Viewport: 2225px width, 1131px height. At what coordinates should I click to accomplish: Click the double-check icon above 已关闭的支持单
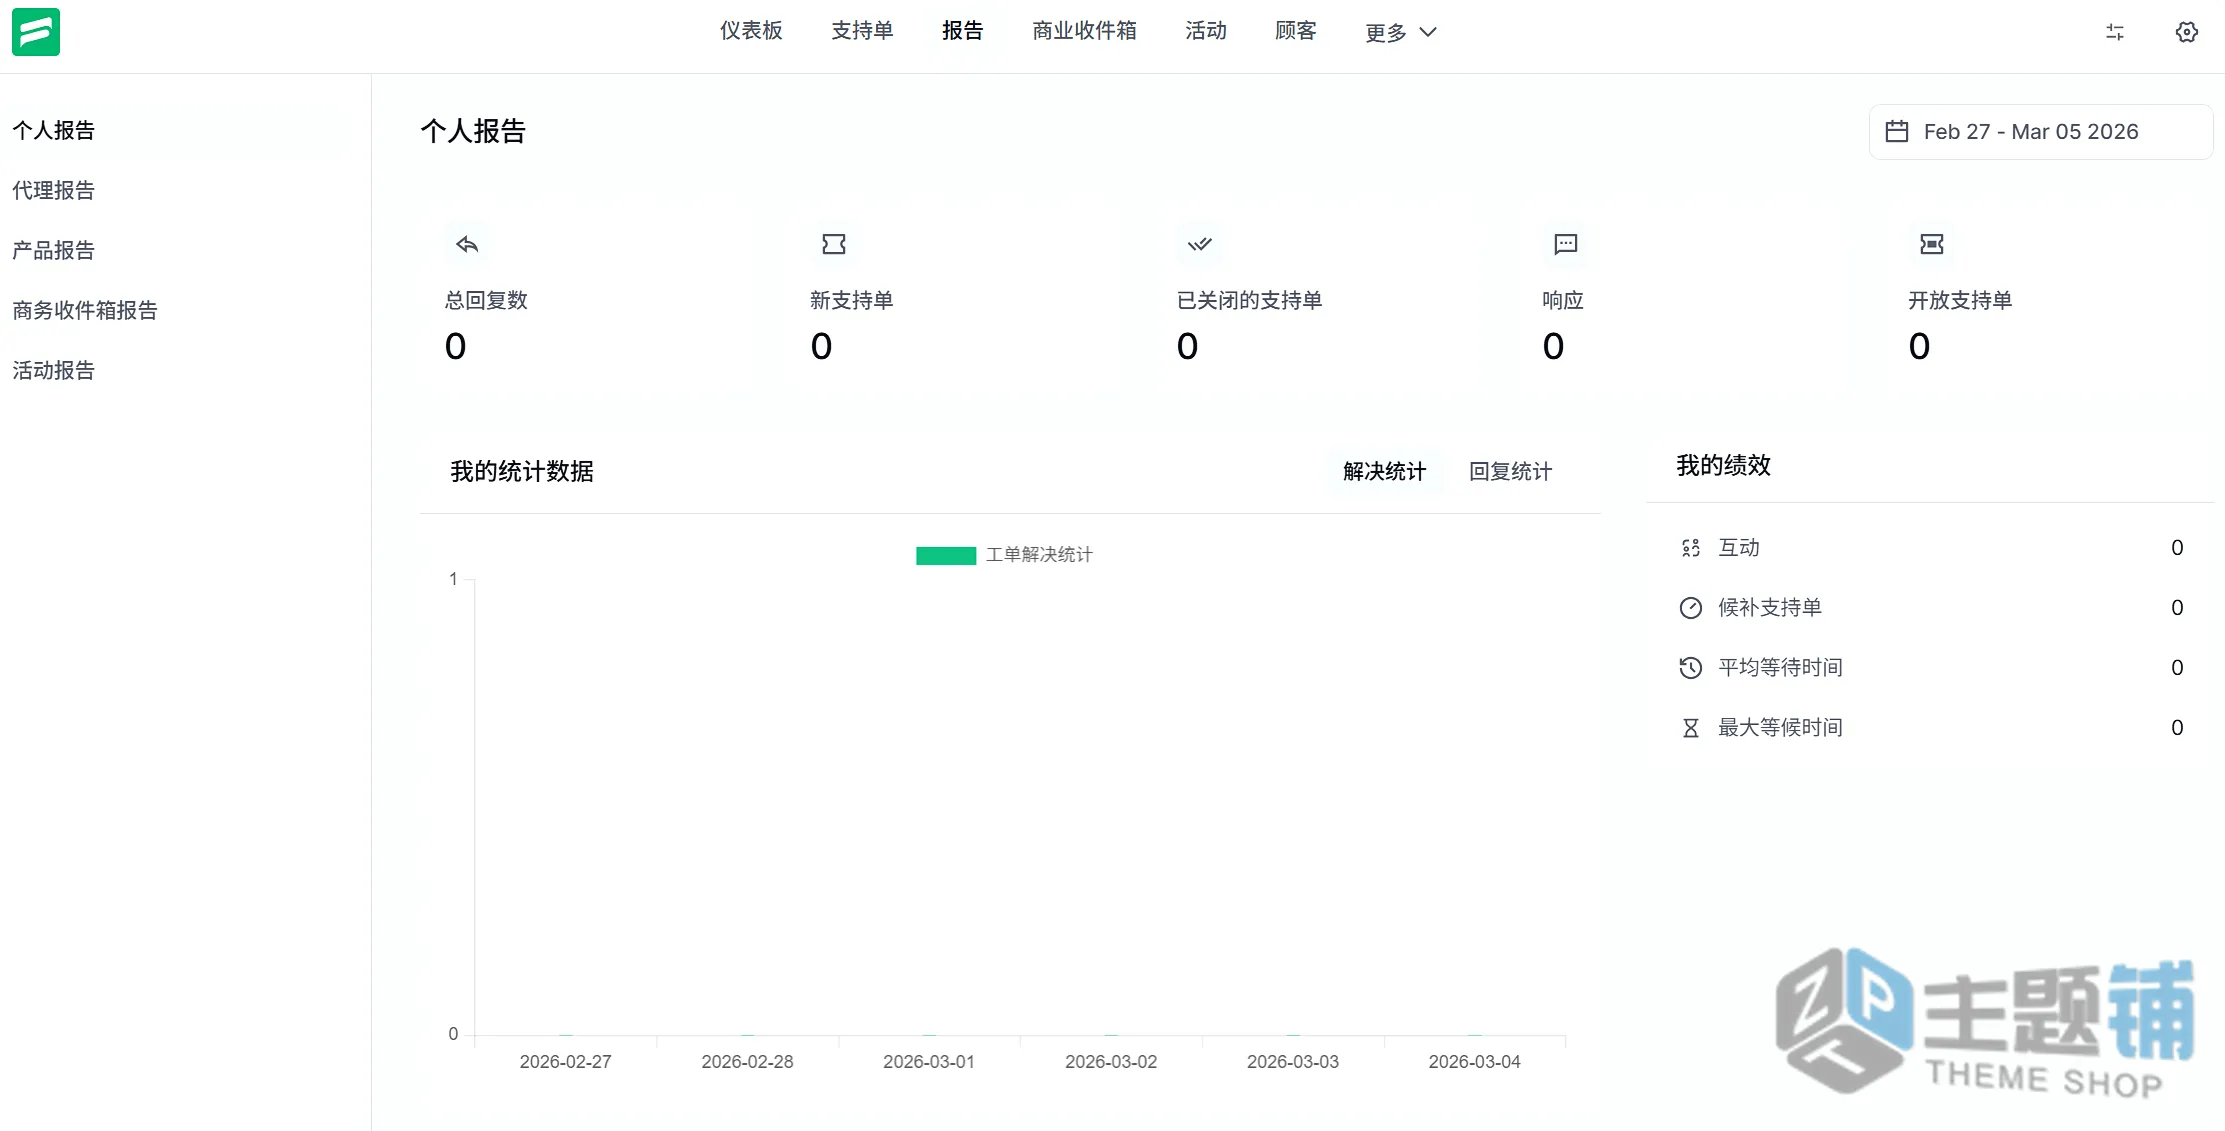tap(1199, 244)
